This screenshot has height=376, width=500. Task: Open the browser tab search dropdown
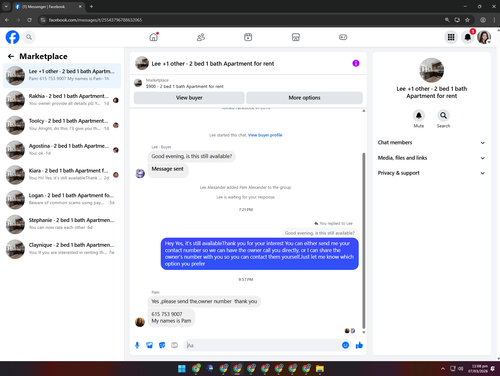[x=6, y=6]
